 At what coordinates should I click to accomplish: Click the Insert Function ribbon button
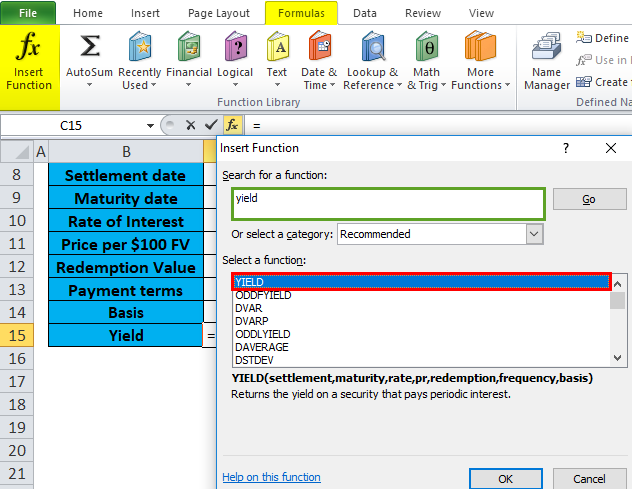pos(29,67)
